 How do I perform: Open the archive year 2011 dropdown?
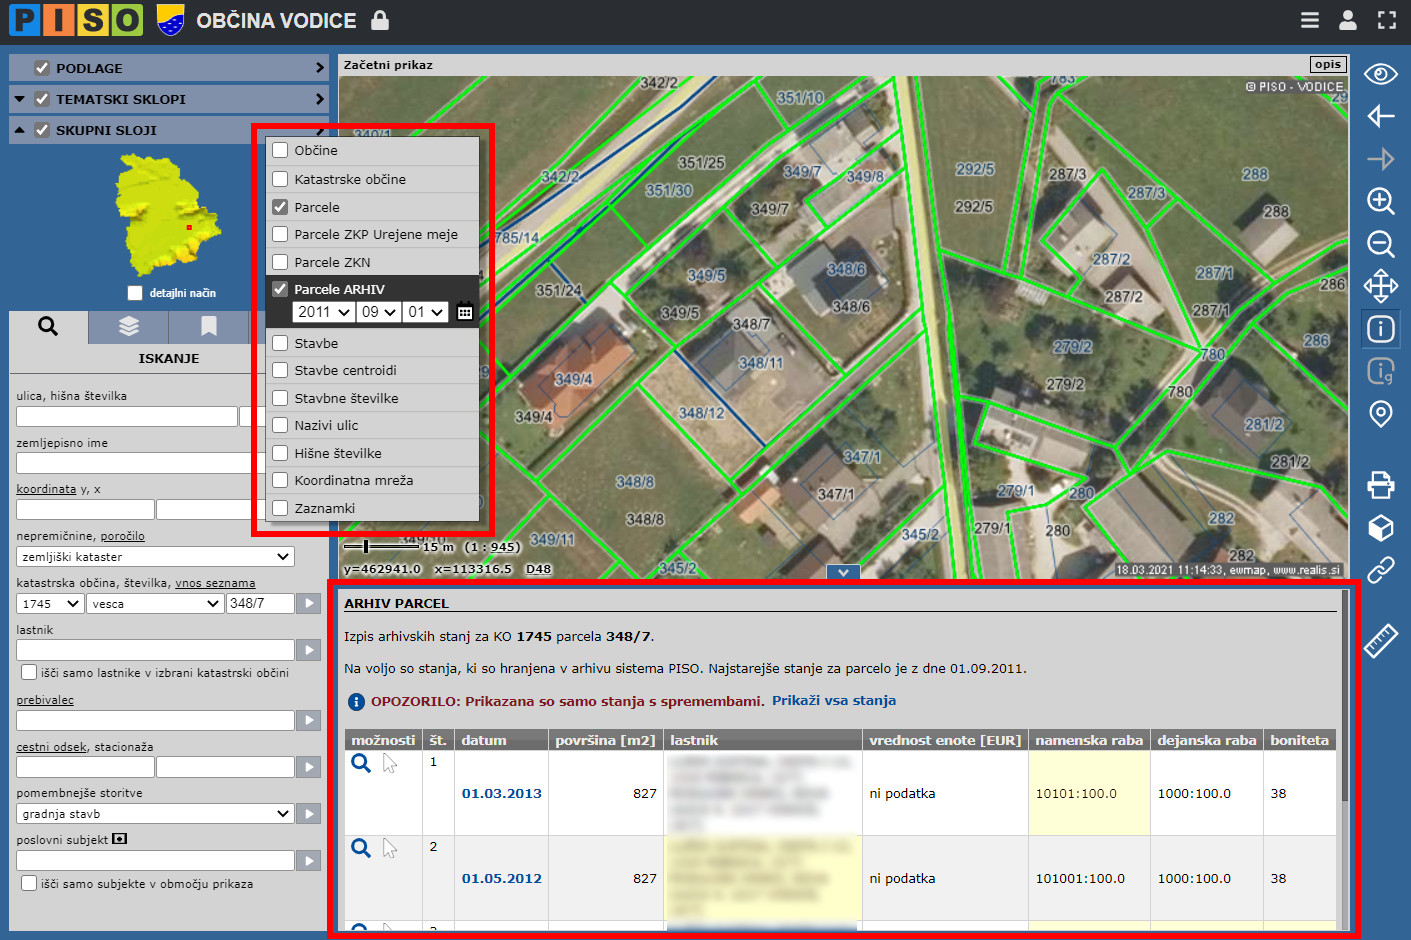pos(324,312)
